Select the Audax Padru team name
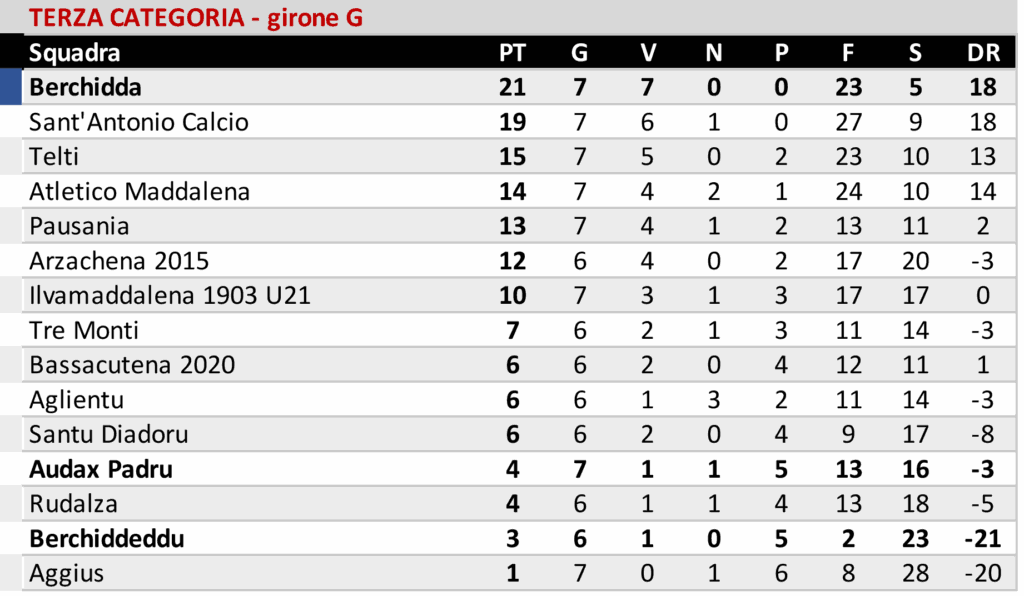 click(x=101, y=469)
